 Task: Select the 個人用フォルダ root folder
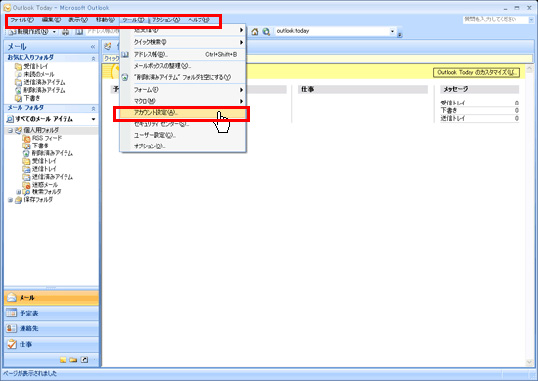pyautogui.click(x=41, y=130)
